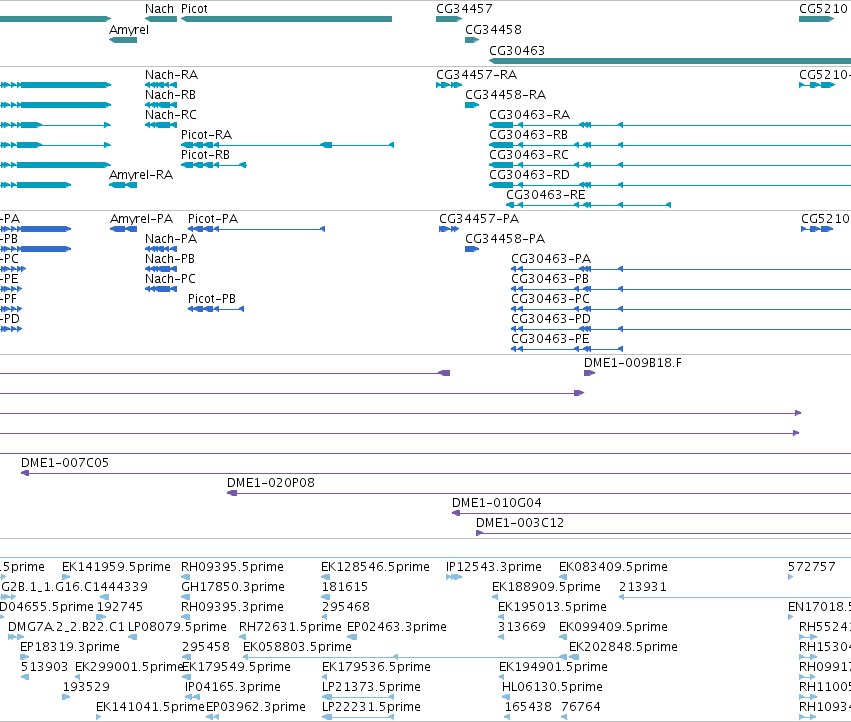Select feature 181615
This screenshot has height=722, width=851.
(x=345, y=587)
